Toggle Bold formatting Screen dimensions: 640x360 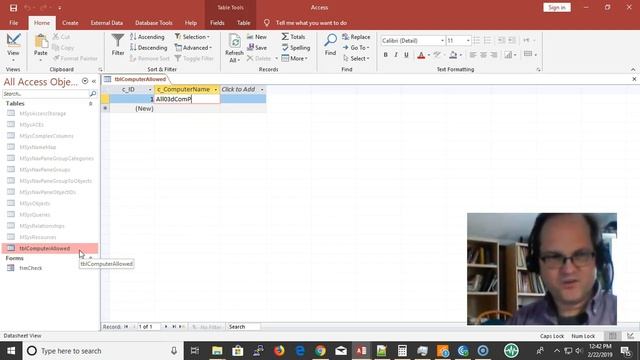click(x=385, y=55)
